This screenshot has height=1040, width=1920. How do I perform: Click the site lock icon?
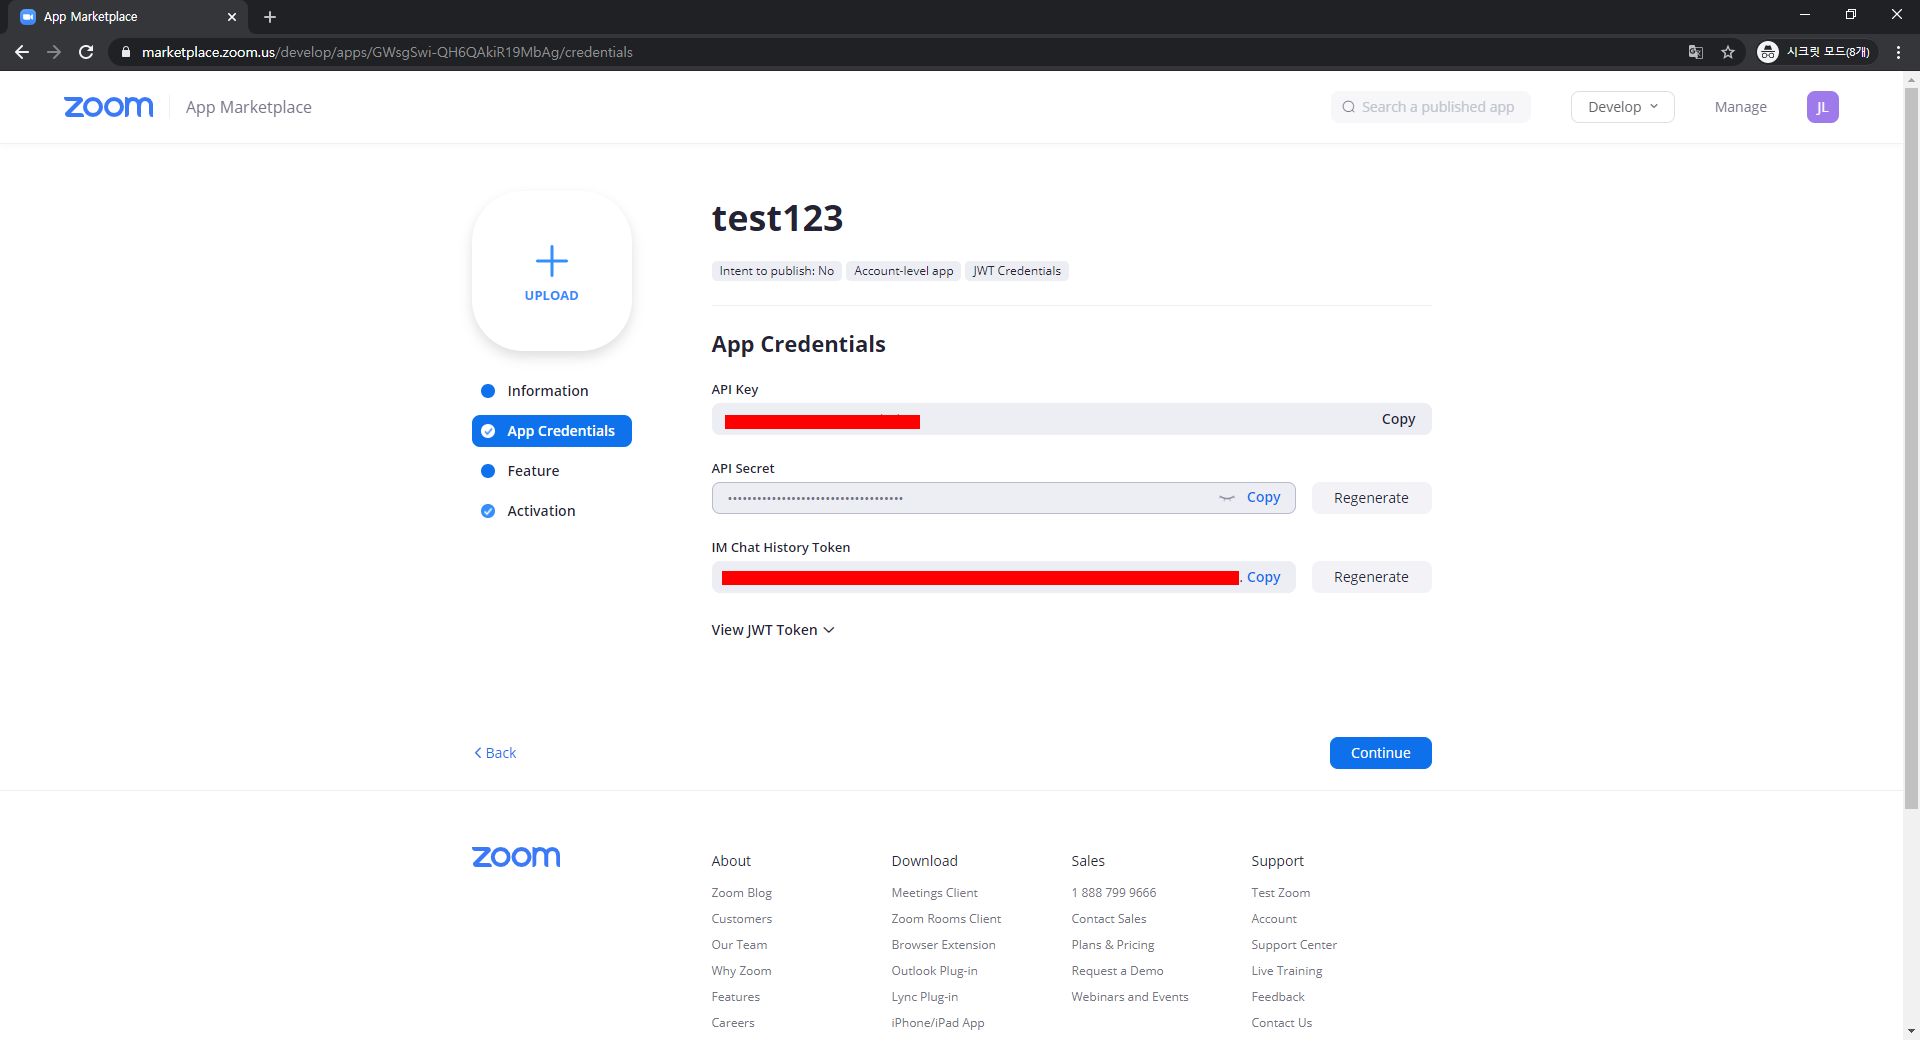click(x=126, y=52)
